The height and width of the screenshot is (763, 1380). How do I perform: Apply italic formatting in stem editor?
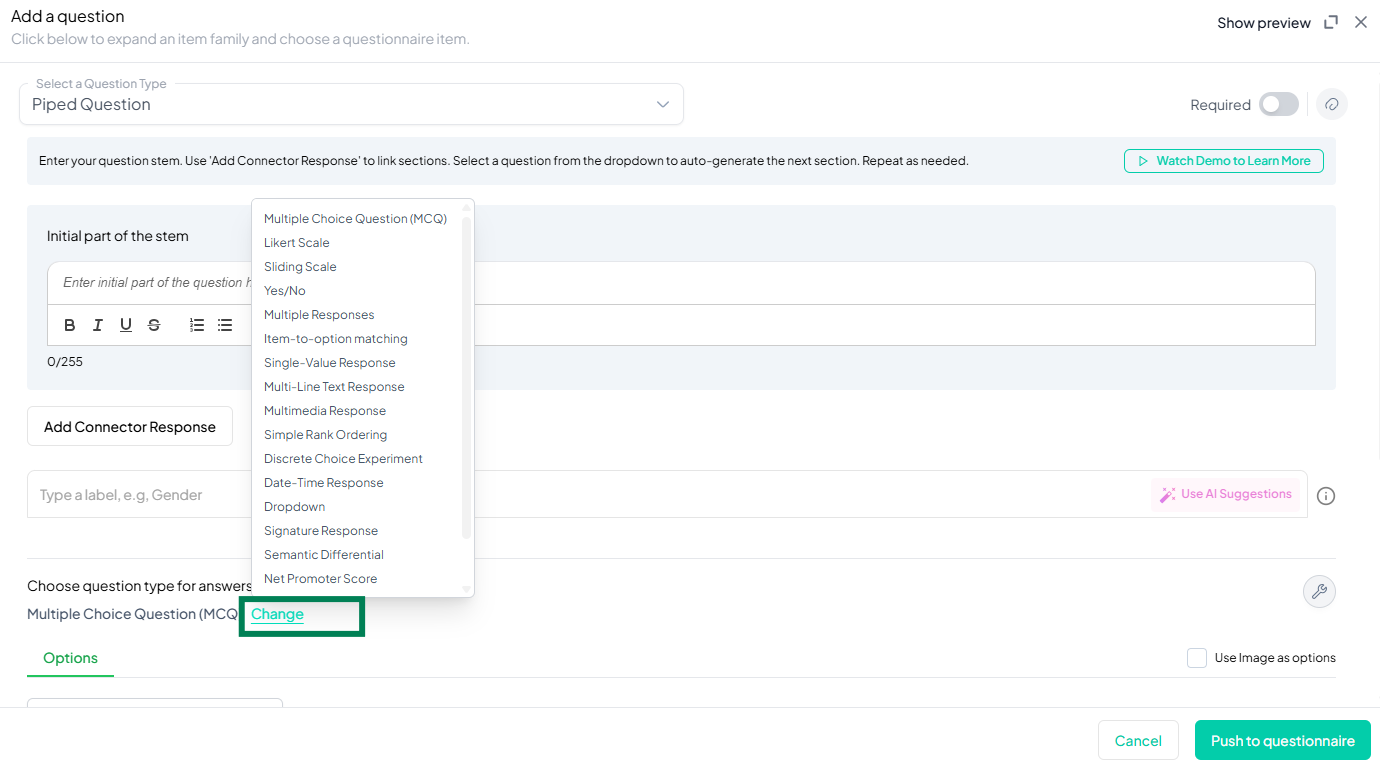[98, 325]
